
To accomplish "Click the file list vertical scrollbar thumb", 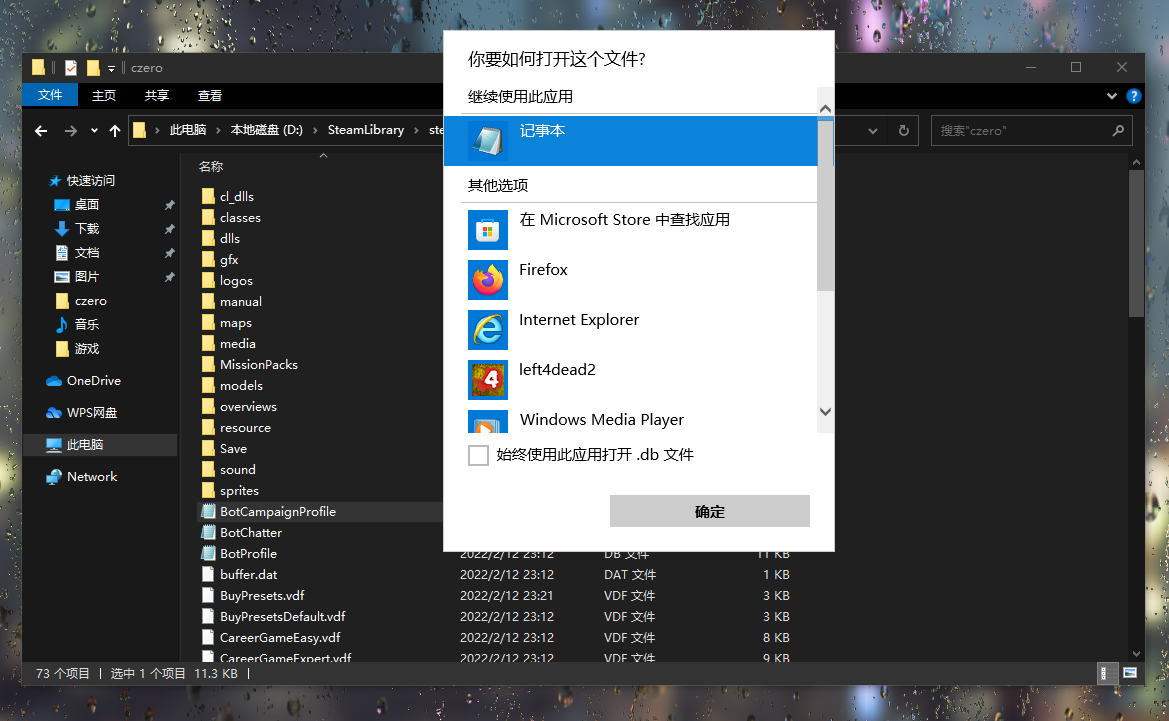I will pyautogui.click(x=1135, y=243).
